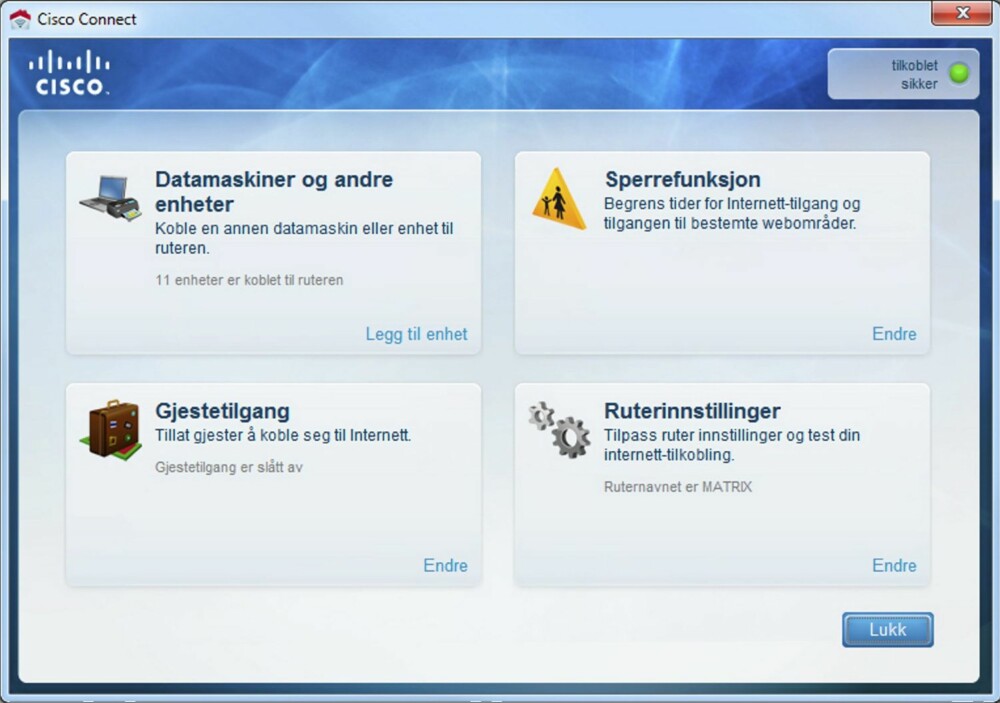Click 'Begrens tider for Internett-tilgang' description
The image size is (1000, 703).
coord(732,213)
